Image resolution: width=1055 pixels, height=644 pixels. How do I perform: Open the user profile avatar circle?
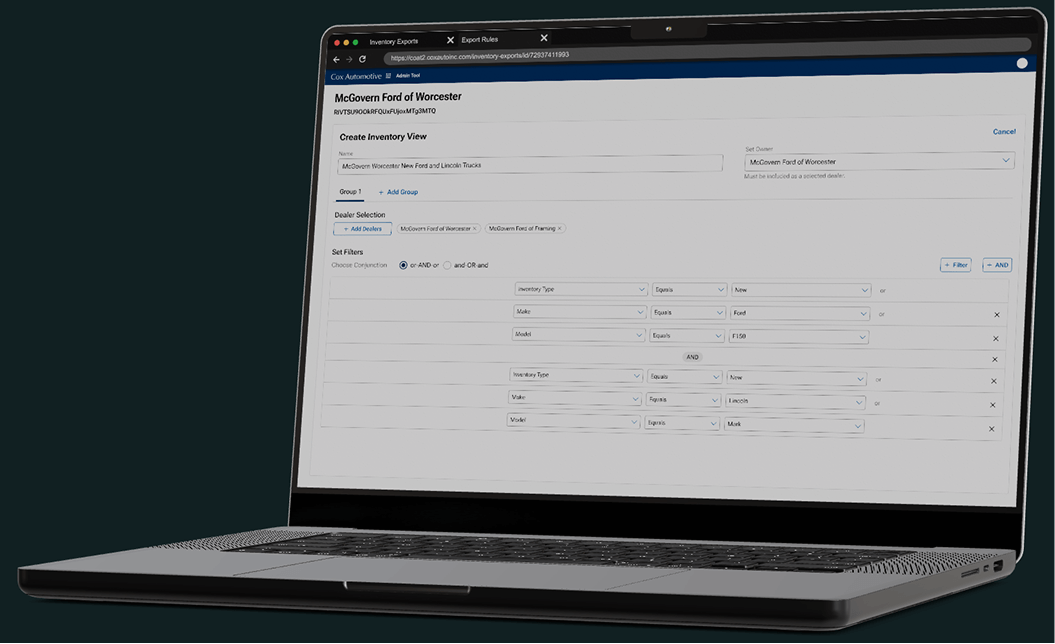tap(1021, 63)
